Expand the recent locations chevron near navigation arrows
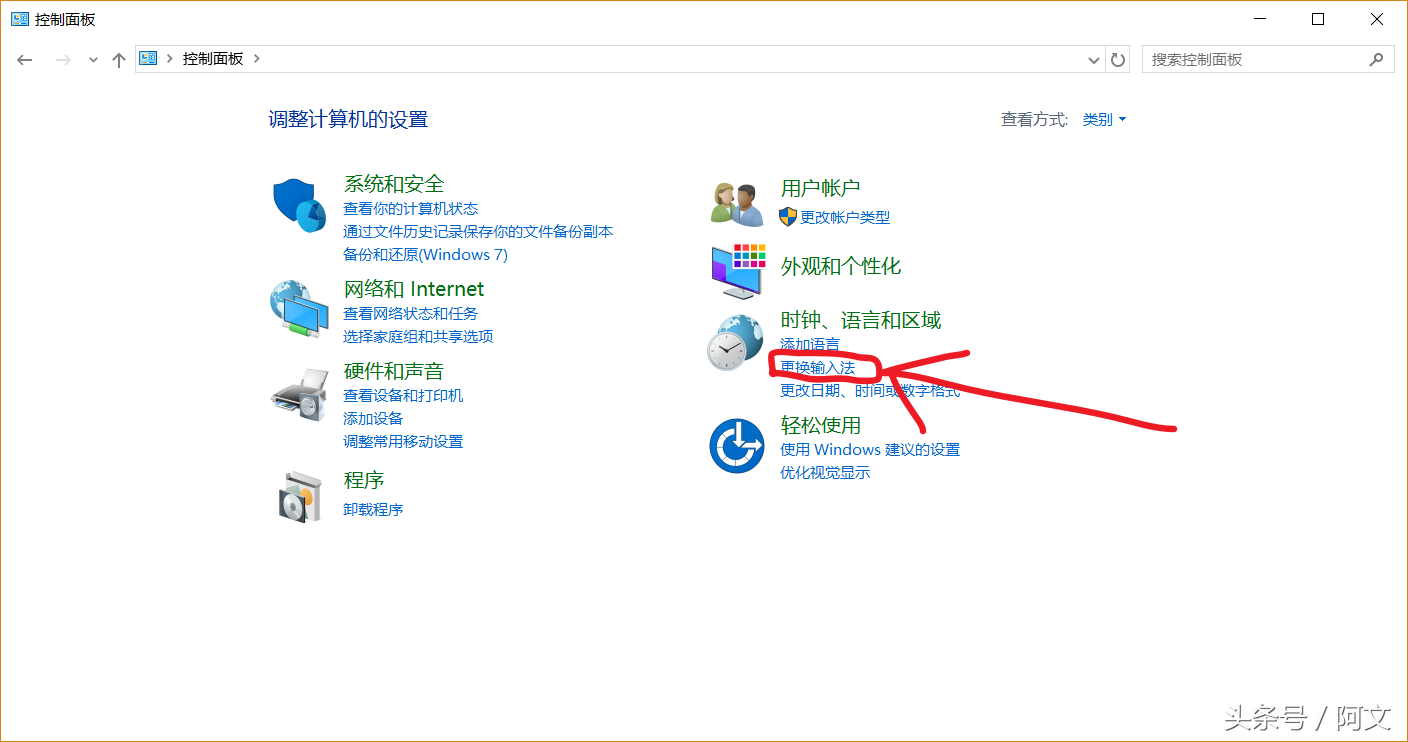The image size is (1408, 742). coord(93,60)
